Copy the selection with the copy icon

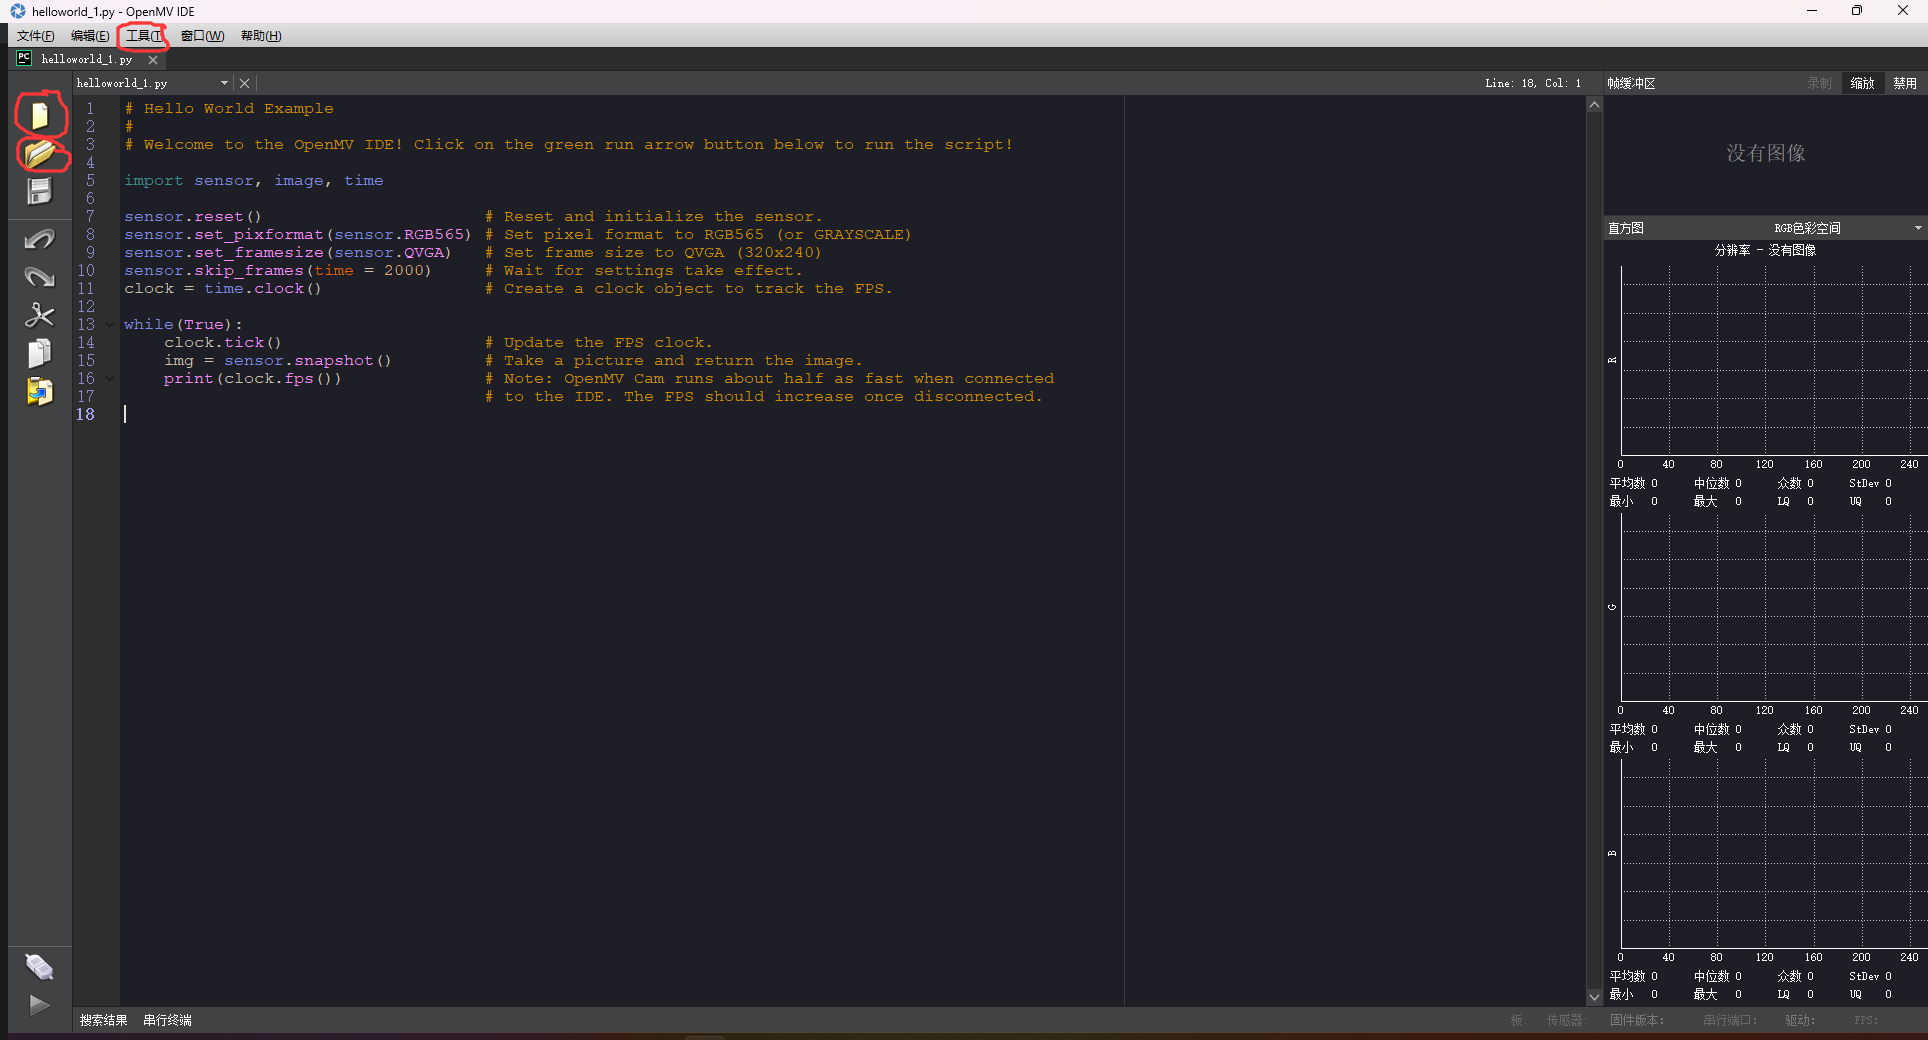point(39,353)
